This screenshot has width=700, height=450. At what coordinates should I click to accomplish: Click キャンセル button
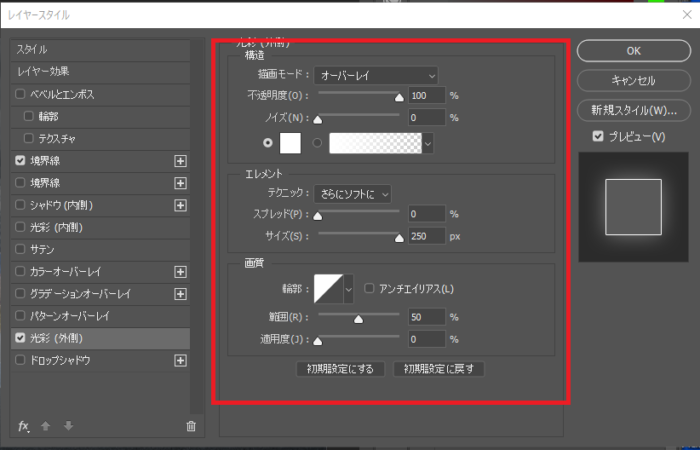point(634,81)
